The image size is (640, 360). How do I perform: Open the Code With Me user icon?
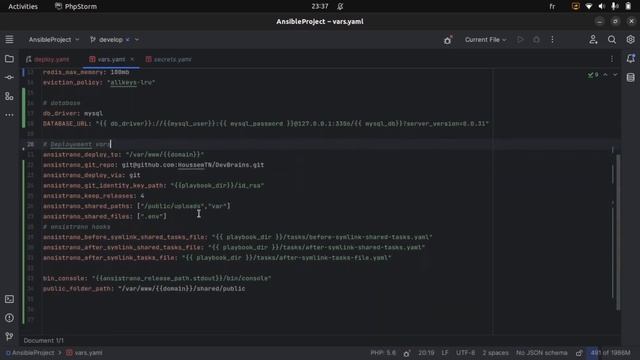click(x=593, y=40)
